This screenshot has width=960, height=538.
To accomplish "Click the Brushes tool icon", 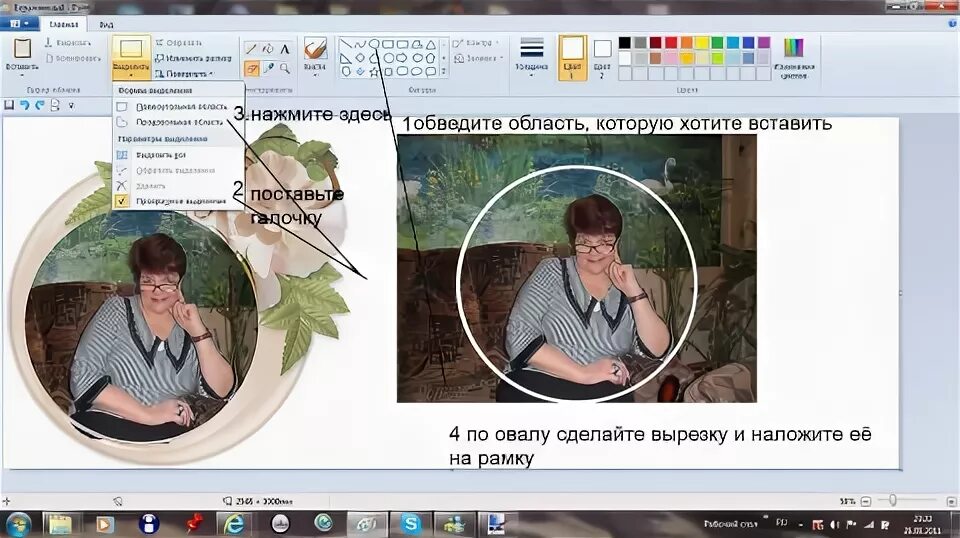I will [x=315, y=48].
